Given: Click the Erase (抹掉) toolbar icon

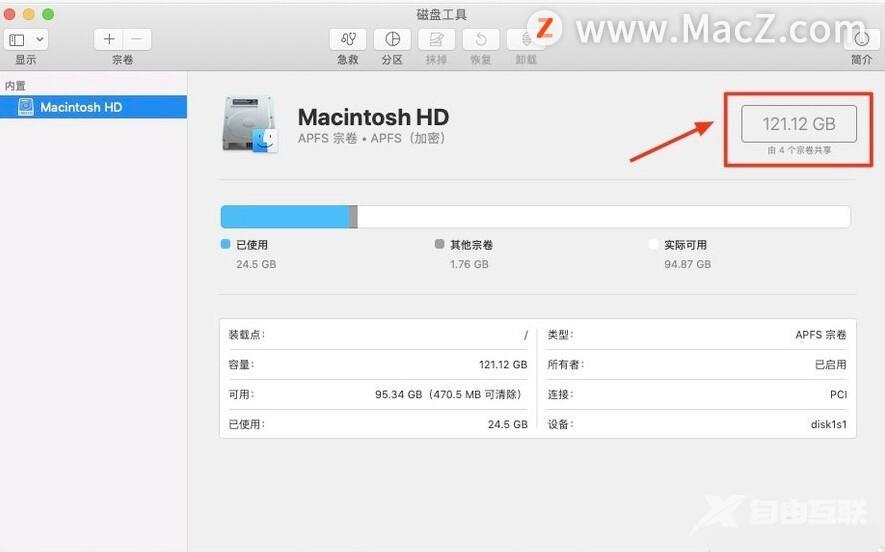Looking at the screenshot, I should [x=436, y=40].
